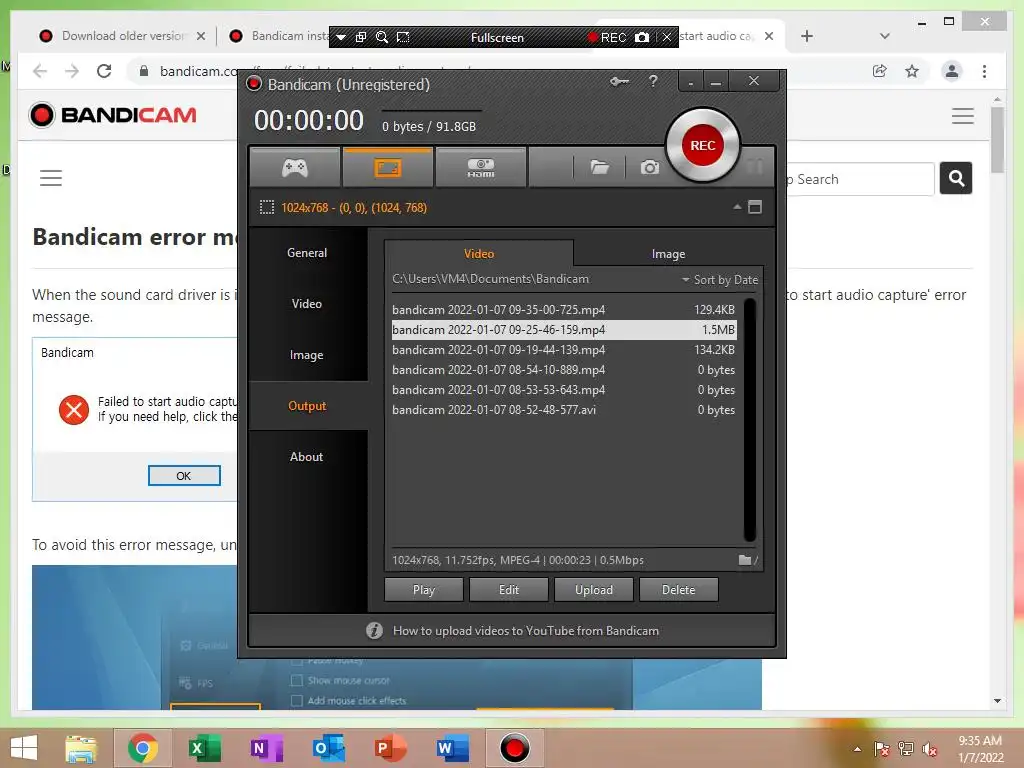
Task: Open Chrome three-dot menu
Action: click(984, 71)
